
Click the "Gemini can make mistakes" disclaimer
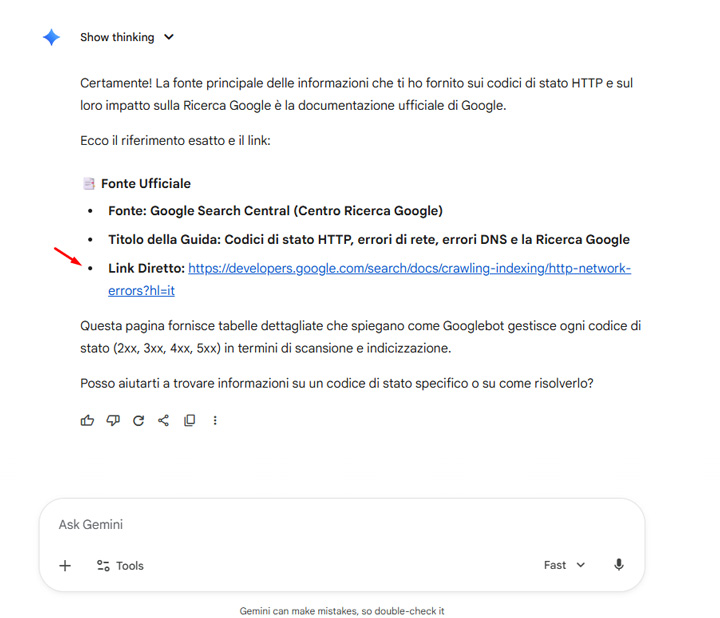pyautogui.click(x=341, y=610)
